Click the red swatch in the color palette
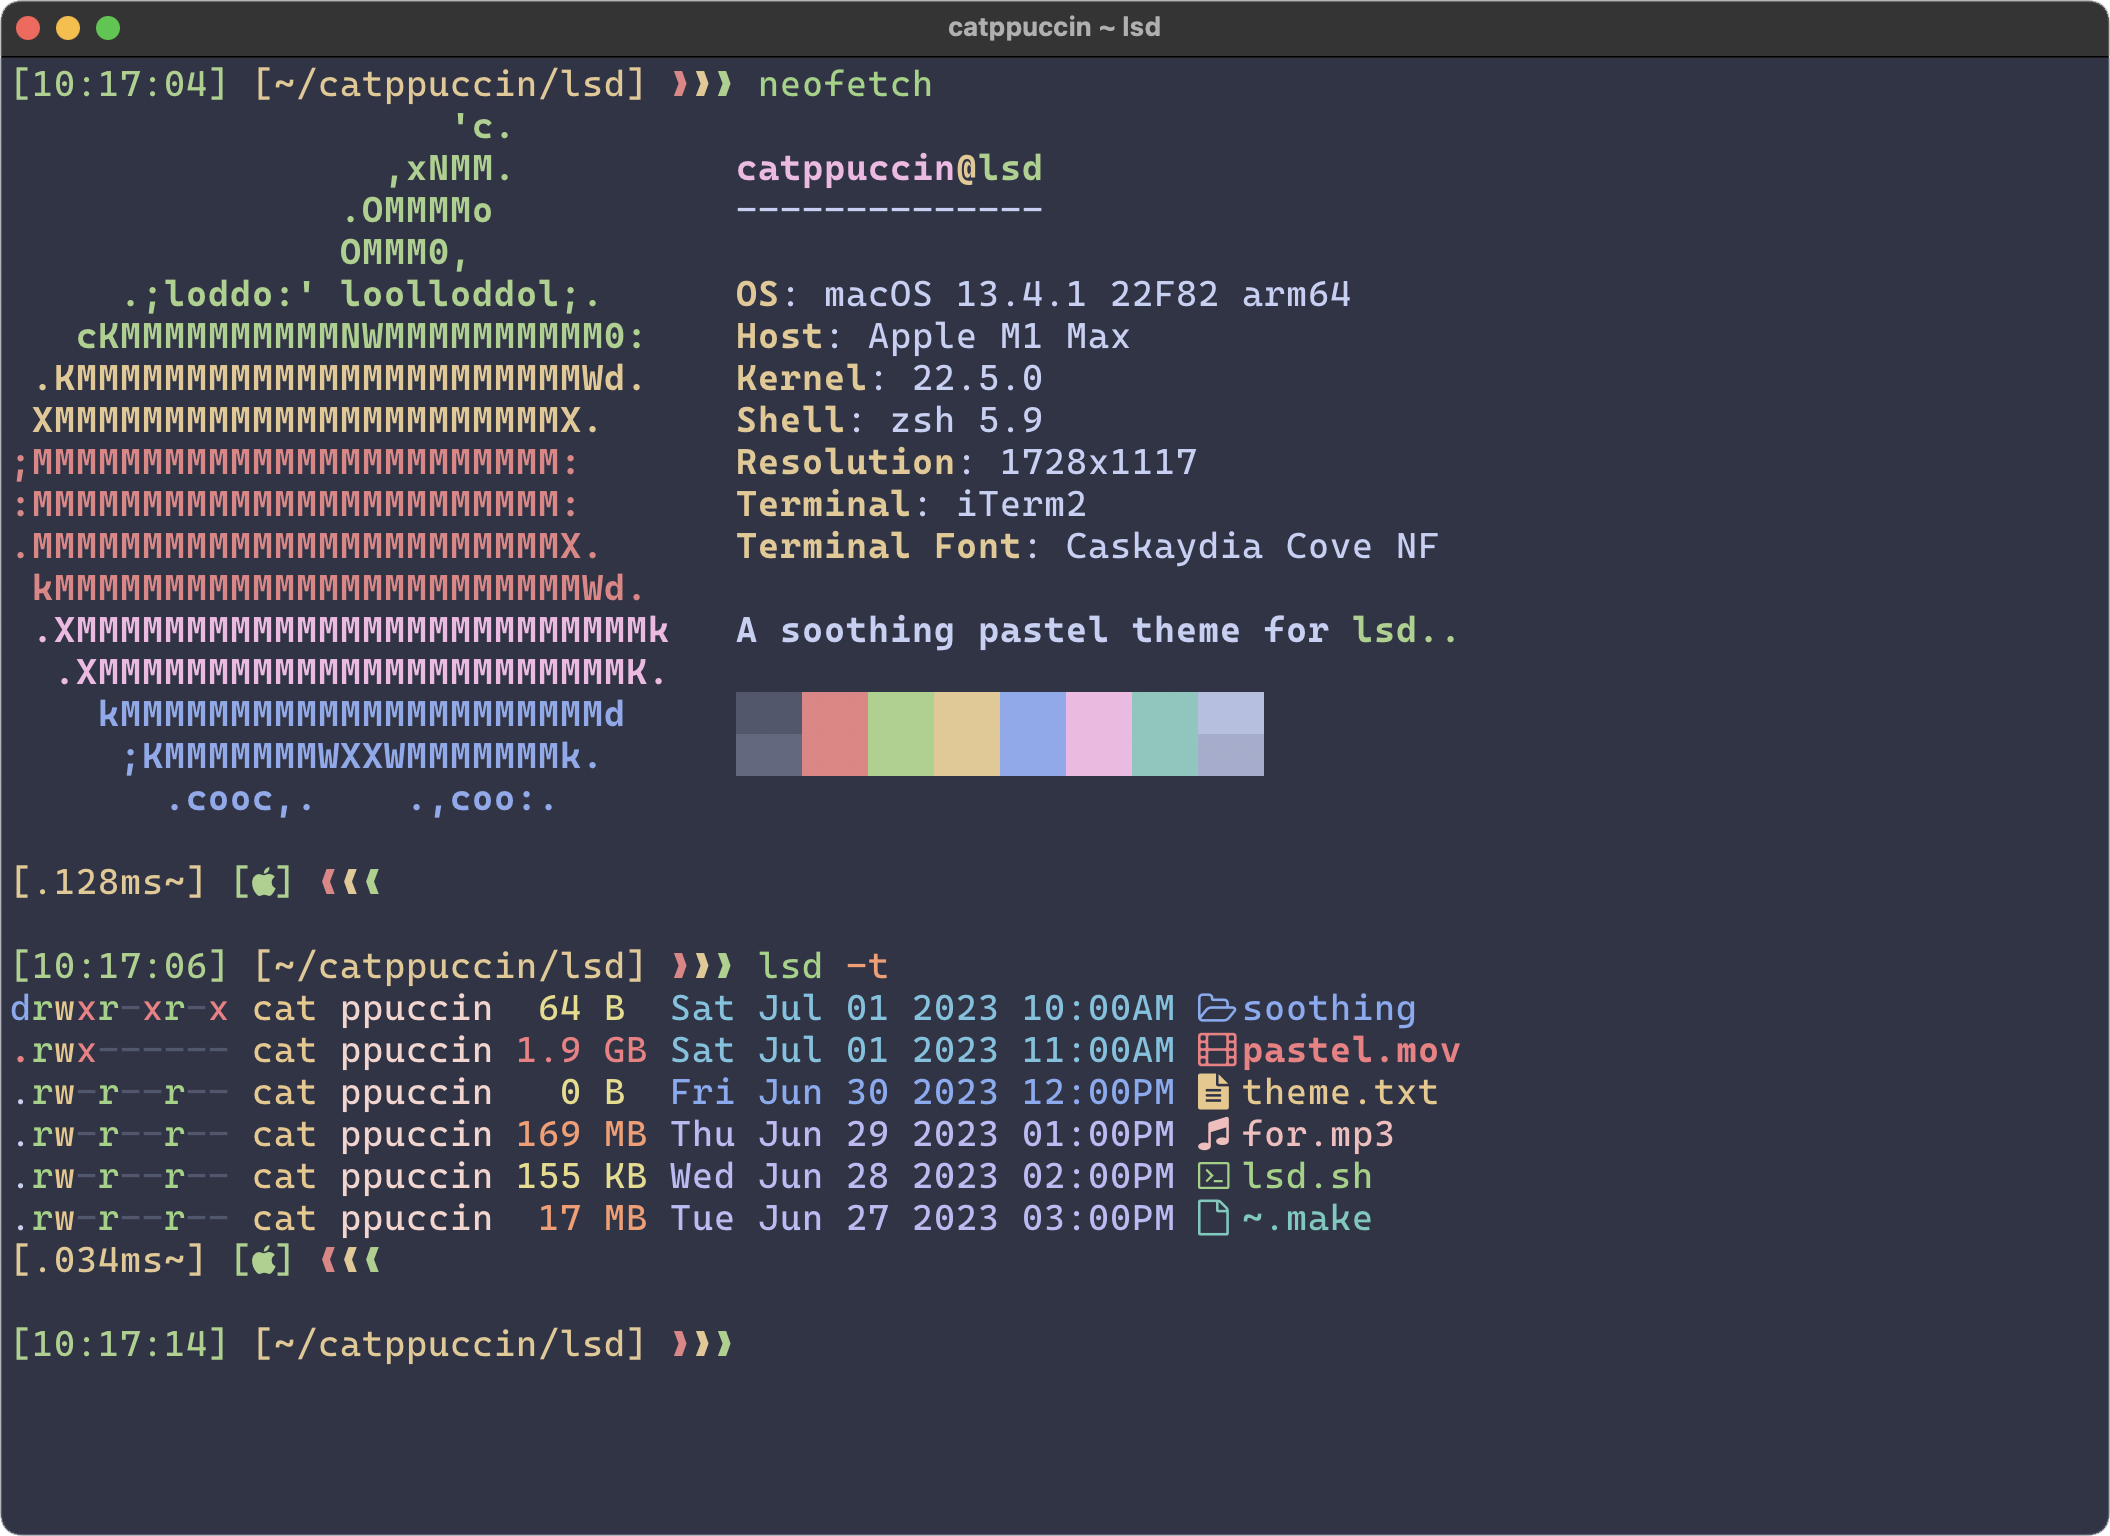Image resolution: width=2110 pixels, height=1536 pixels. [836, 734]
